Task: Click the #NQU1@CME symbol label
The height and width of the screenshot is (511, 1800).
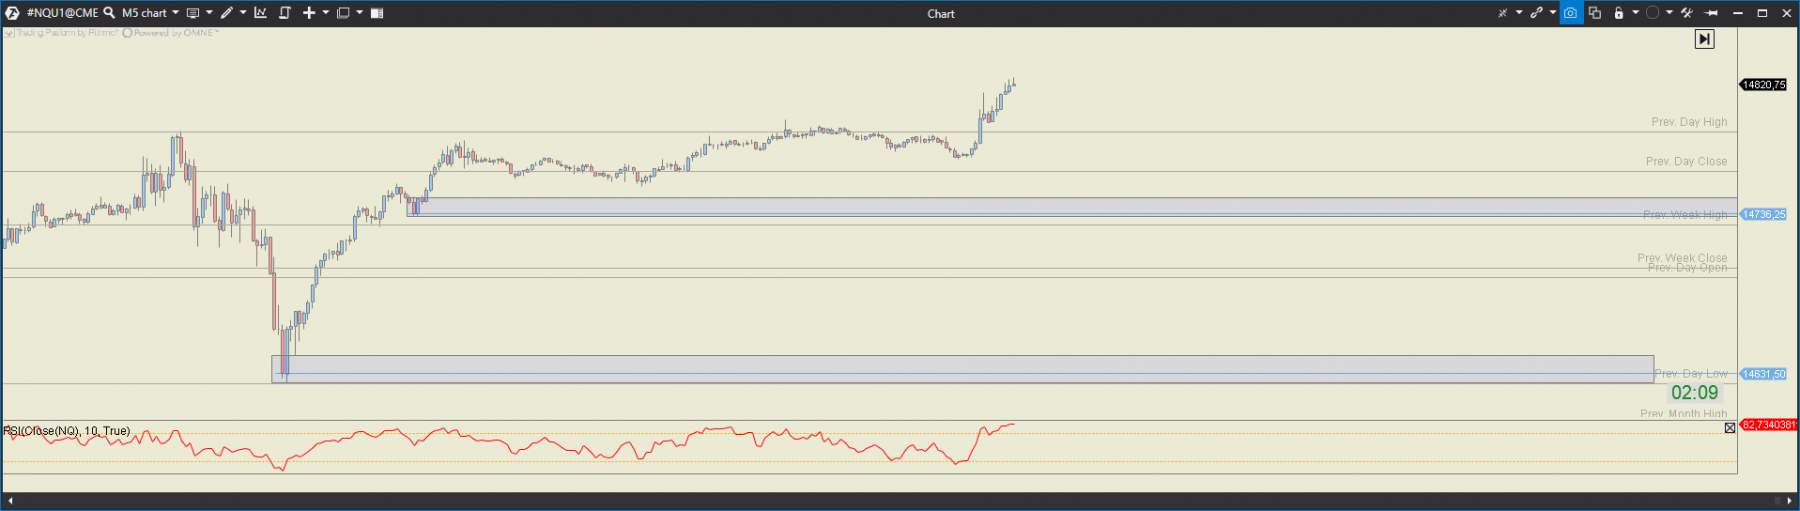Action: click(x=62, y=13)
